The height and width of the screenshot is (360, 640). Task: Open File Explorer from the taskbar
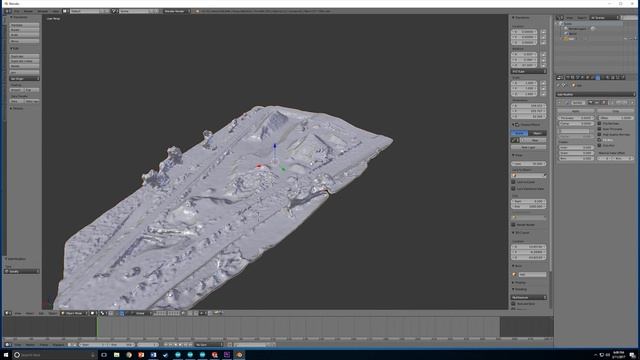pyautogui.click(x=116, y=355)
